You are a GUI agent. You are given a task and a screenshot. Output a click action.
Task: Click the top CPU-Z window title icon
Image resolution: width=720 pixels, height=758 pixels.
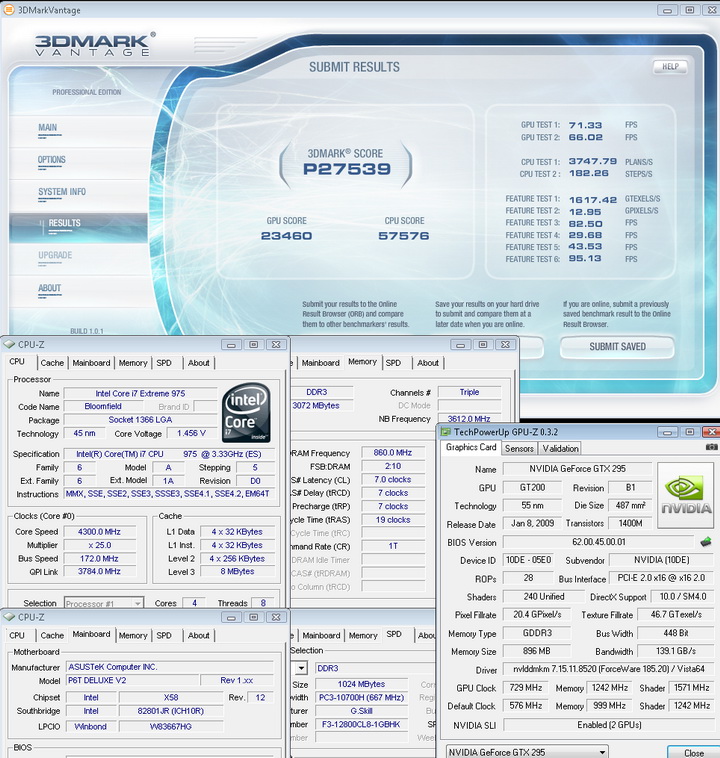pyautogui.click(x=9, y=344)
